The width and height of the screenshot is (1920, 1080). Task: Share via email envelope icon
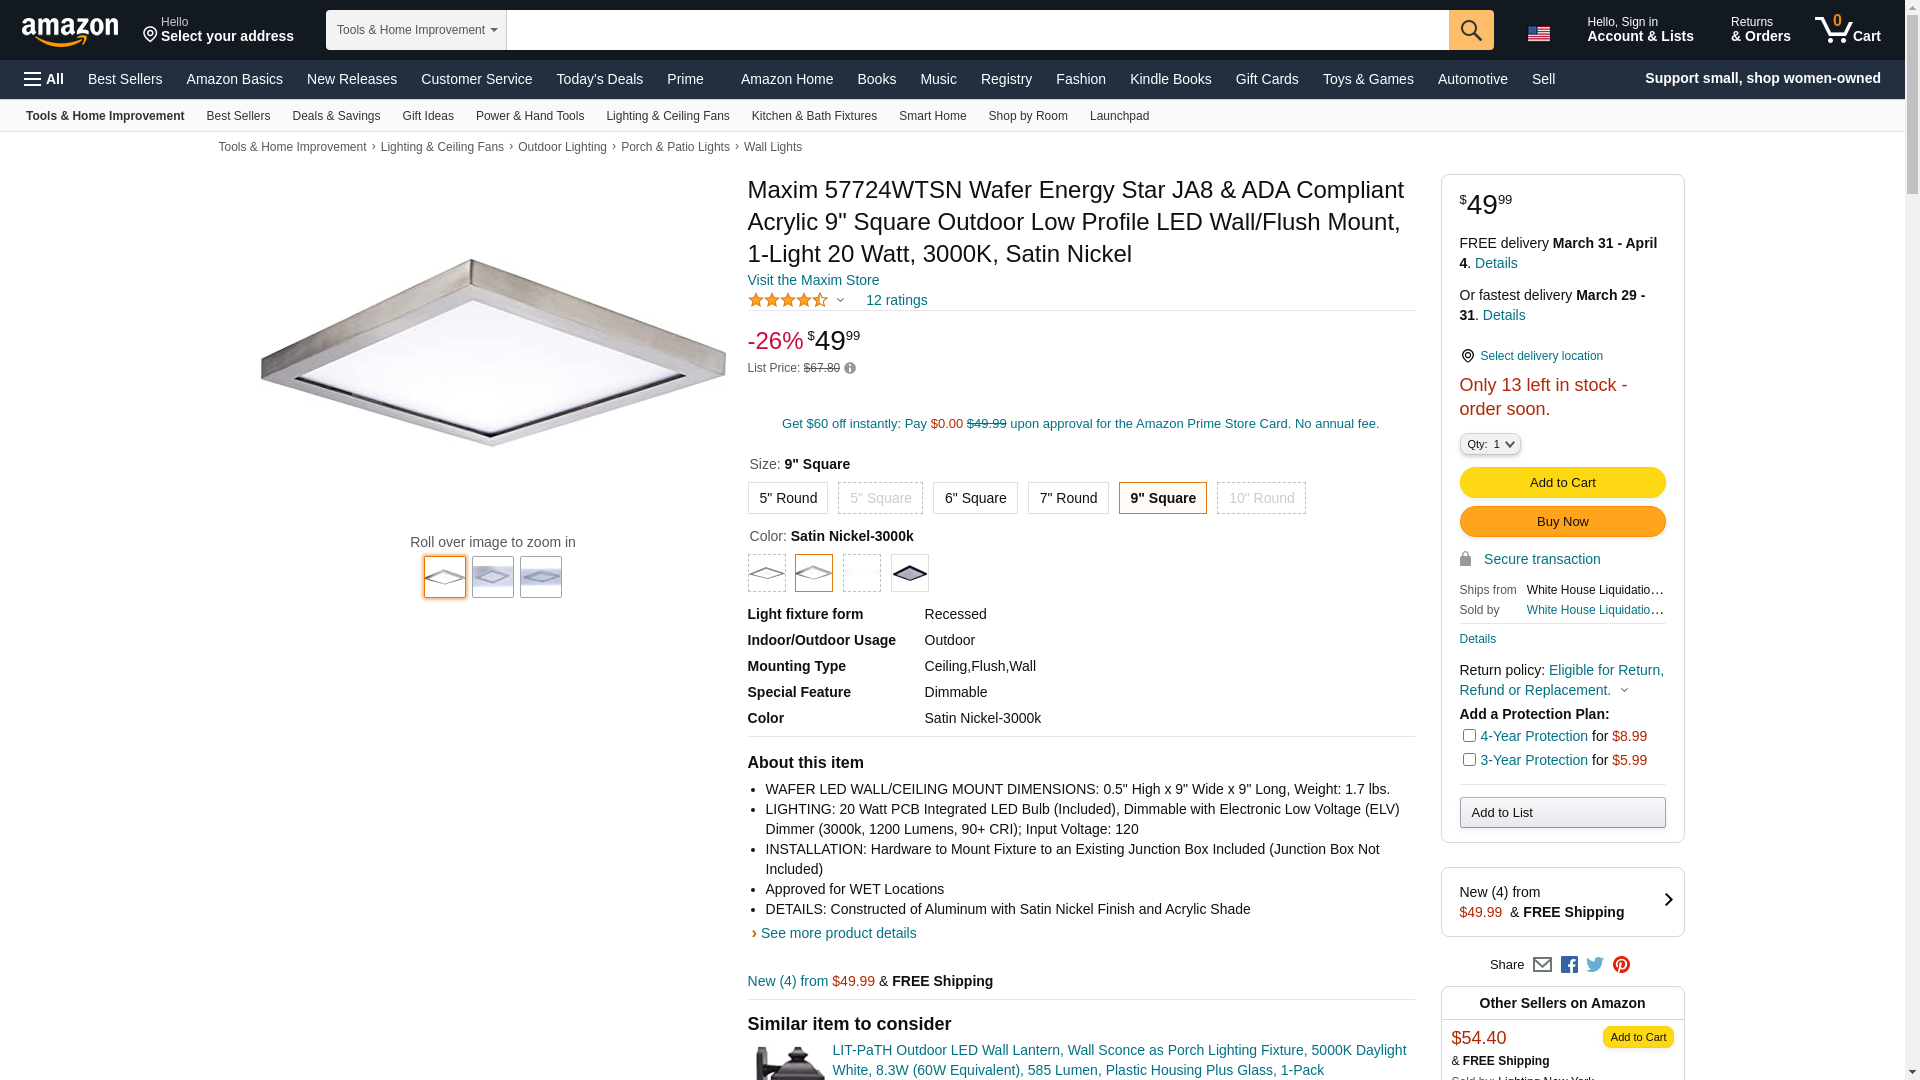pos(1542,965)
